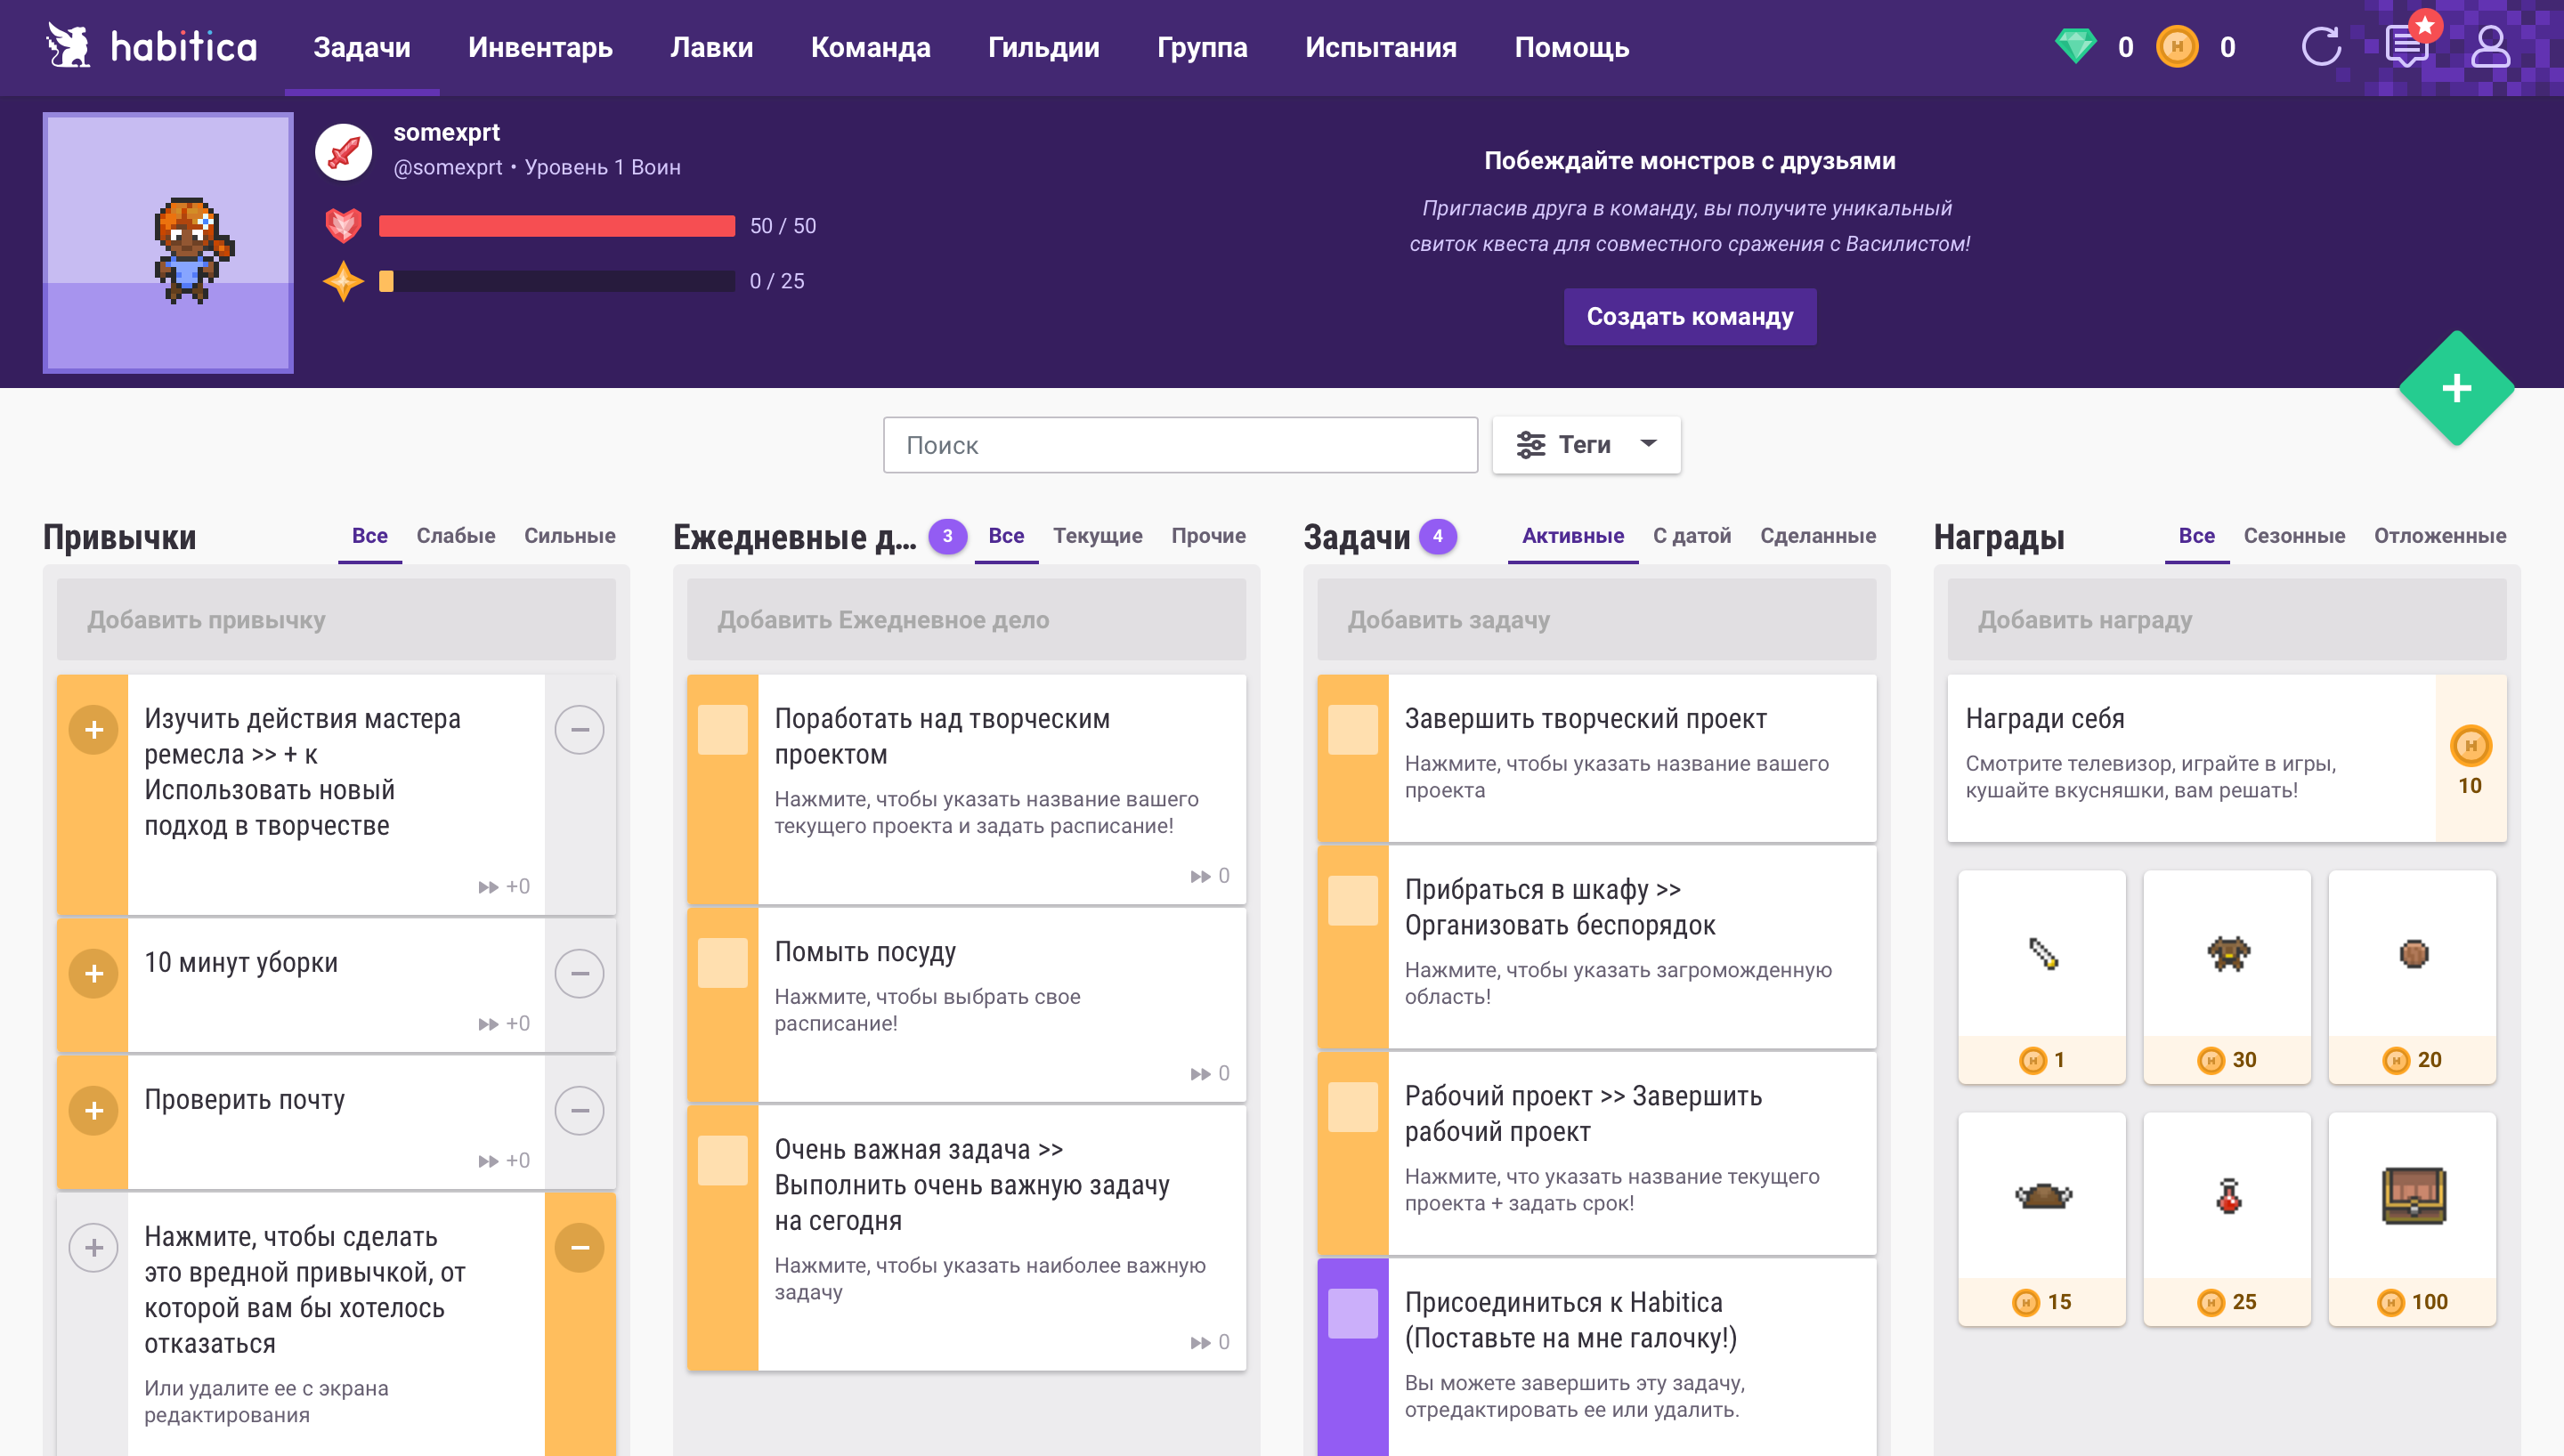Open the Испытания menu
2564x1456 pixels.
(1380, 47)
